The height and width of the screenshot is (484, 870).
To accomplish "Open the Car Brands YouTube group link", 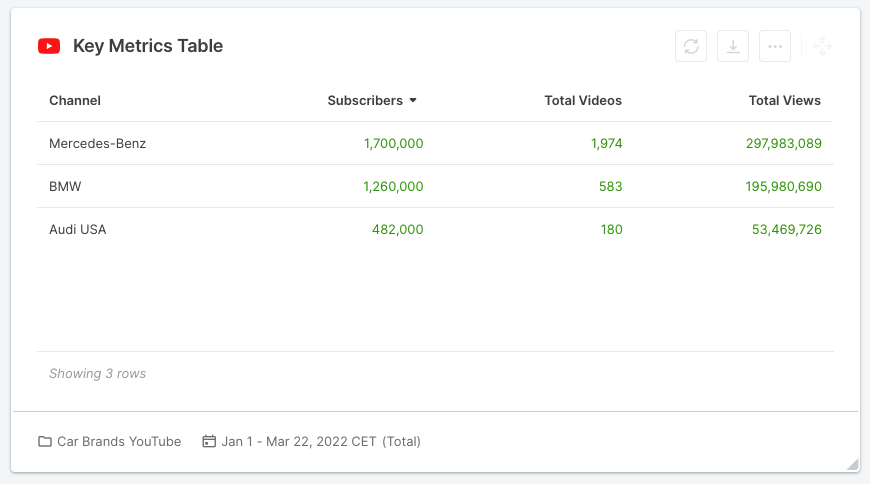I will pyautogui.click(x=119, y=441).
